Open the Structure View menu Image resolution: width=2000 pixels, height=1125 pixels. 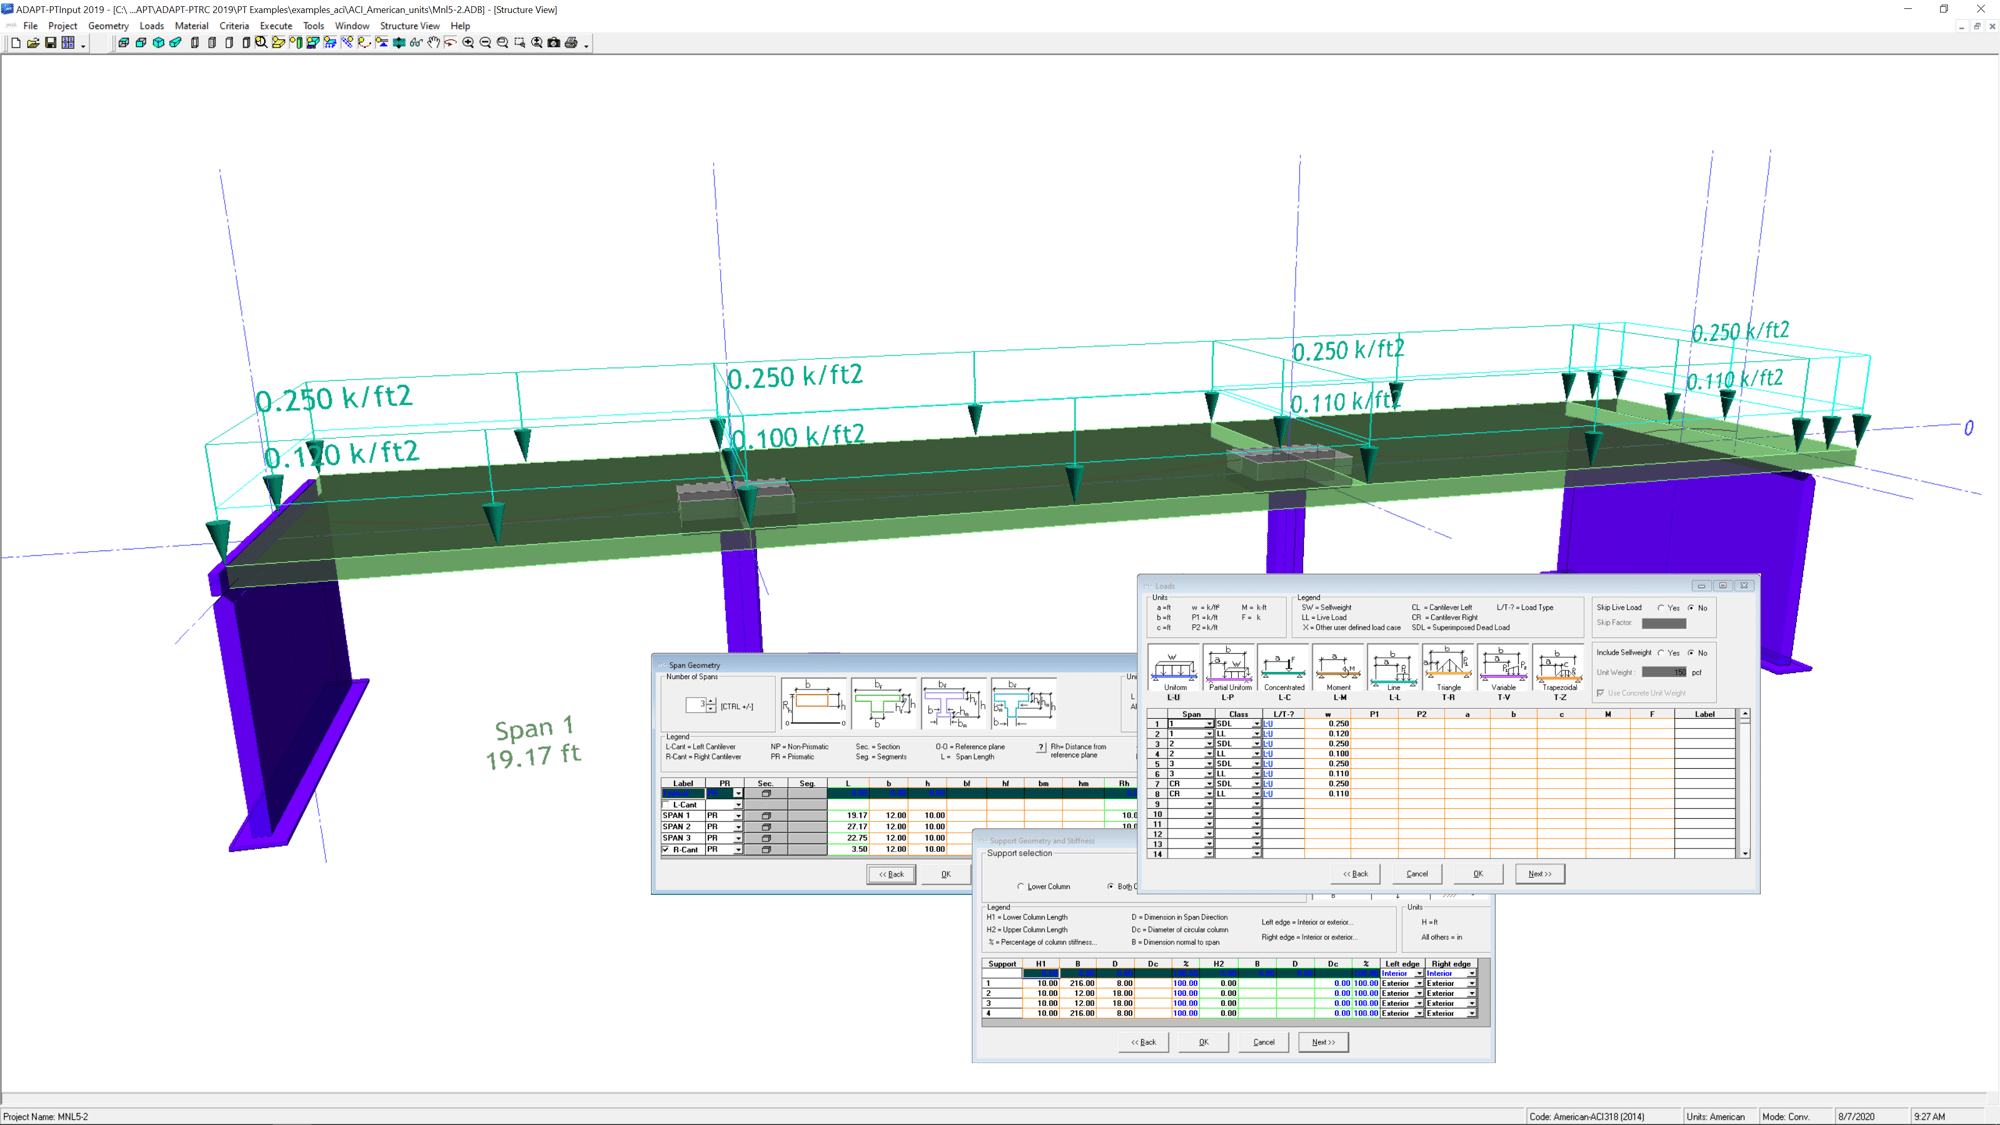[x=409, y=25]
